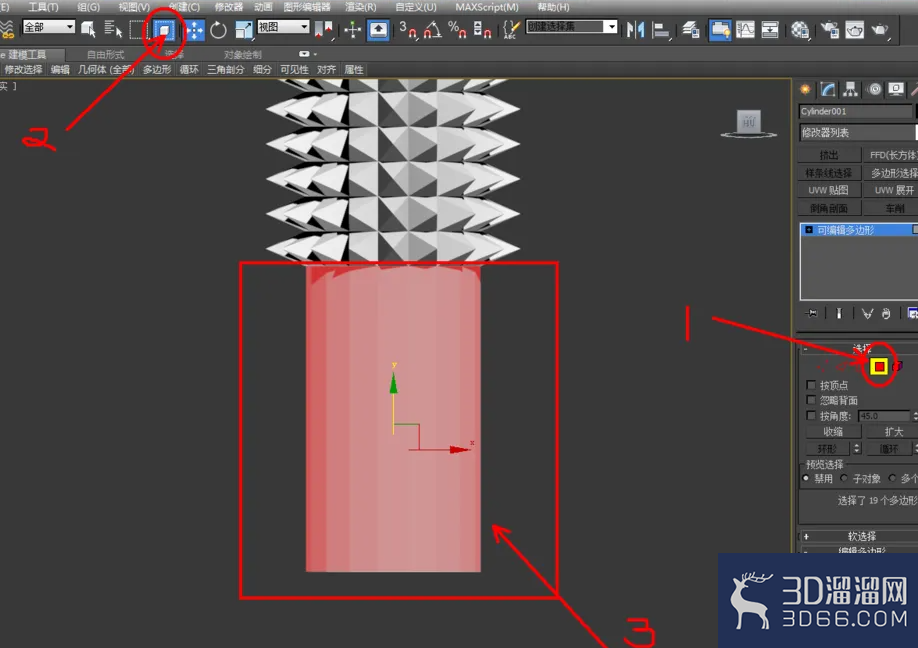Click the Use Pivot Point Center icon
Viewport: 918px width, 648px height.
click(323, 29)
